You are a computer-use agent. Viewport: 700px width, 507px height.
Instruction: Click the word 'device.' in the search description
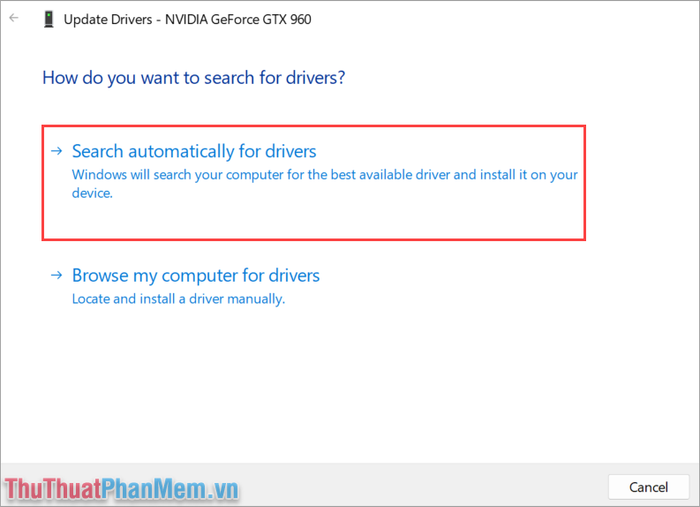click(x=92, y=193)
